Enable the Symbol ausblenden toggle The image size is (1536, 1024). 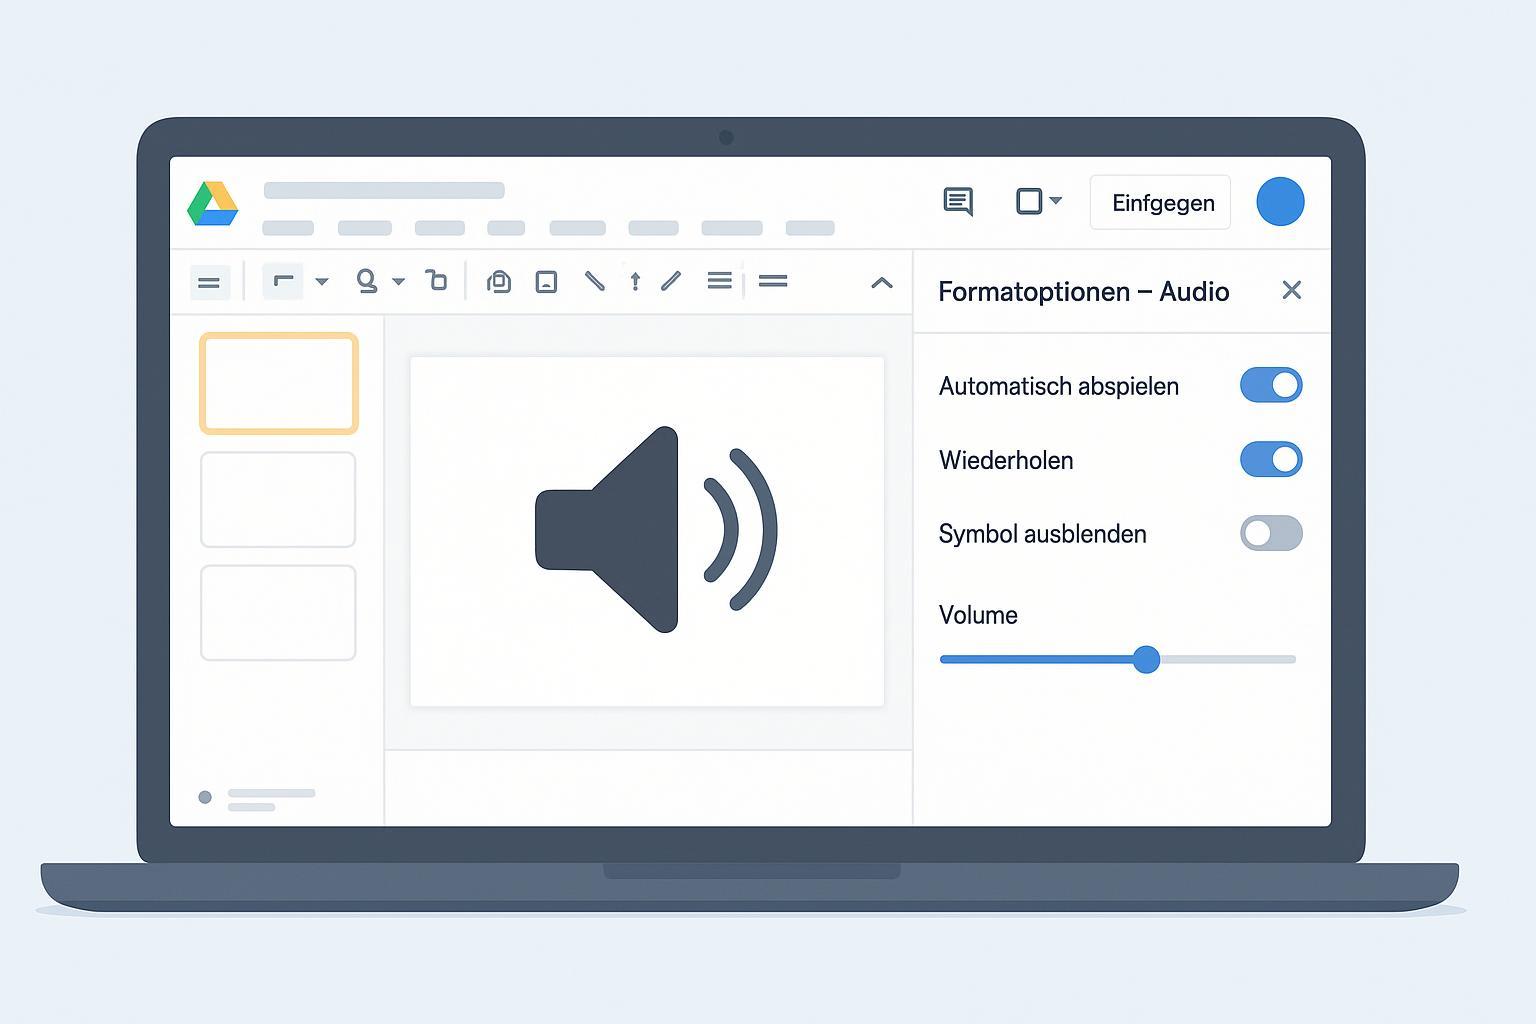coord(1271,534)
